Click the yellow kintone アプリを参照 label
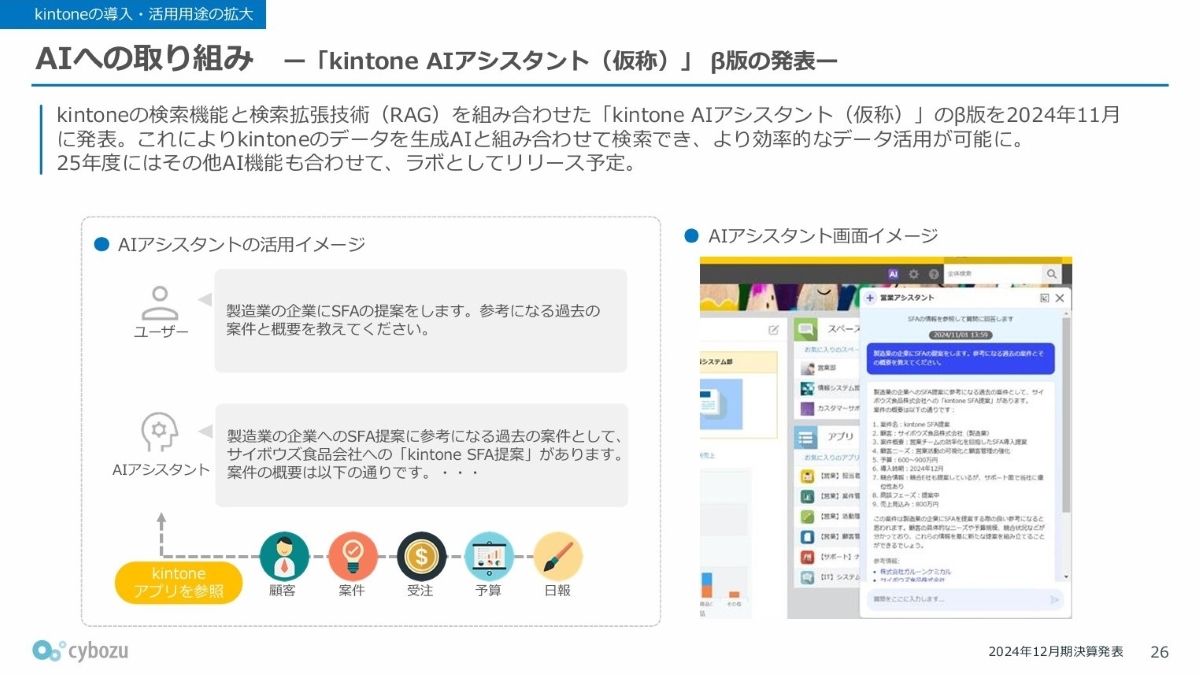 pos(179,583)
